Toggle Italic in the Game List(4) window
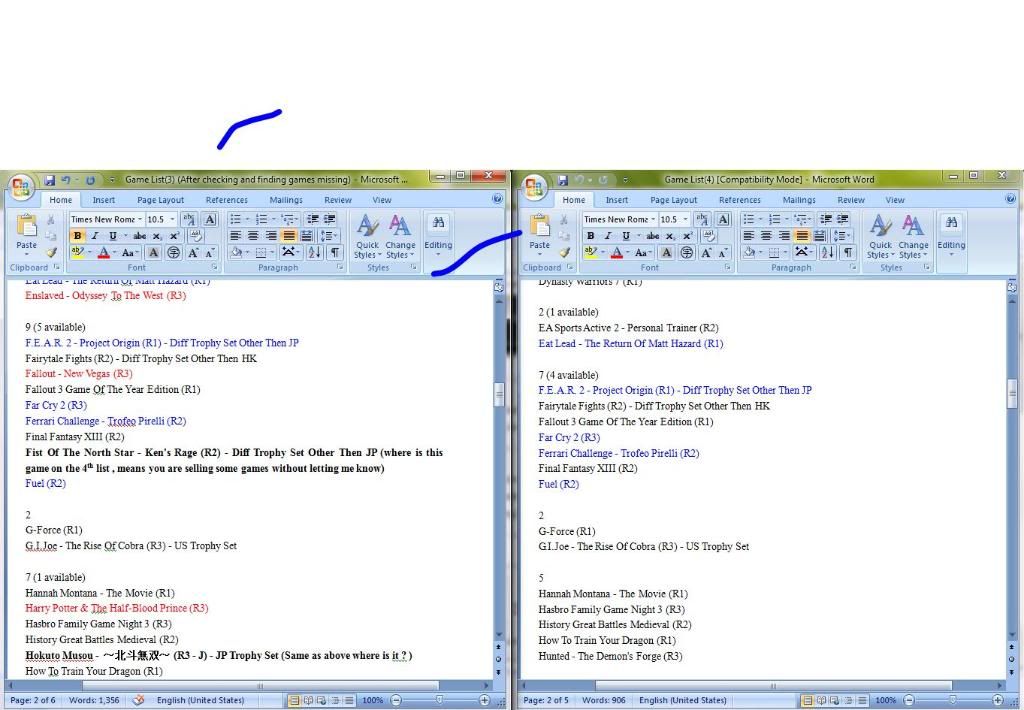This screenshot has height=710, width=1024. point(607,236)
